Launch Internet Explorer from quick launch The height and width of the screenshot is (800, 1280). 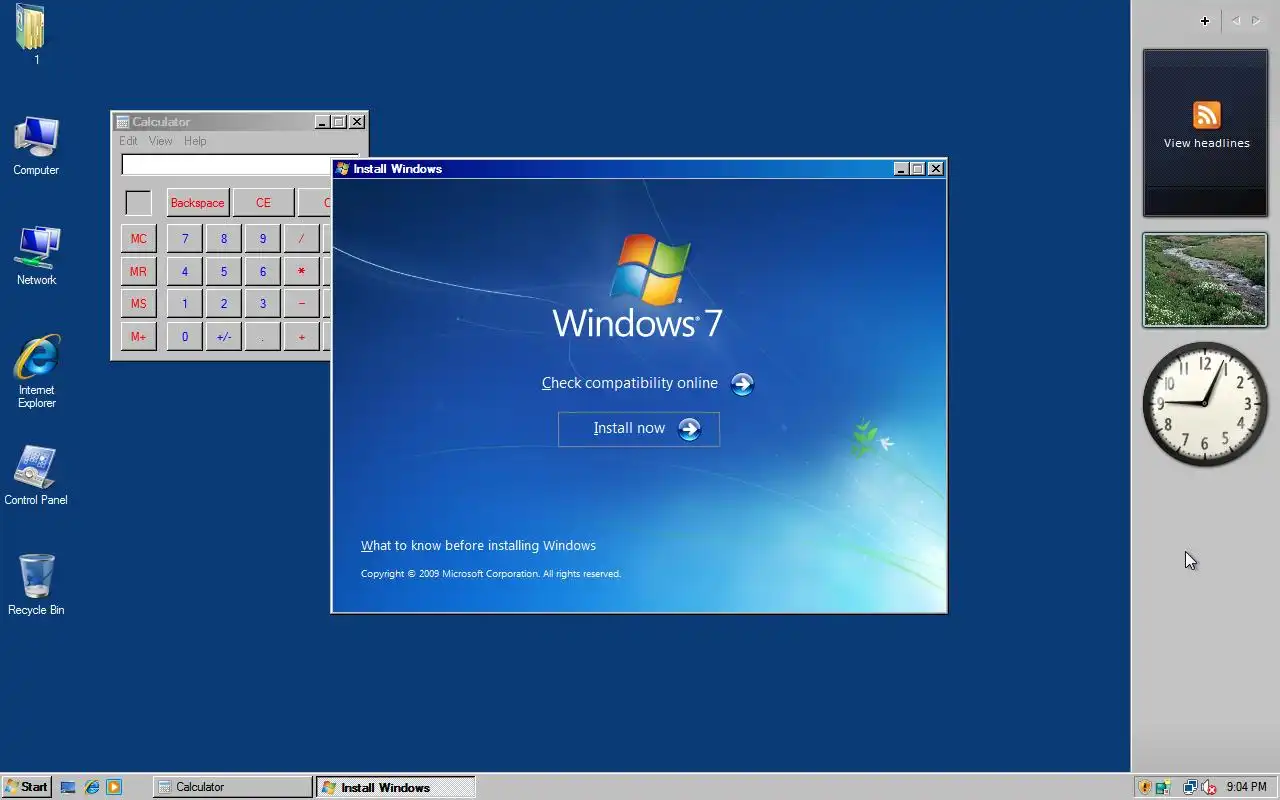click(91, 787)
